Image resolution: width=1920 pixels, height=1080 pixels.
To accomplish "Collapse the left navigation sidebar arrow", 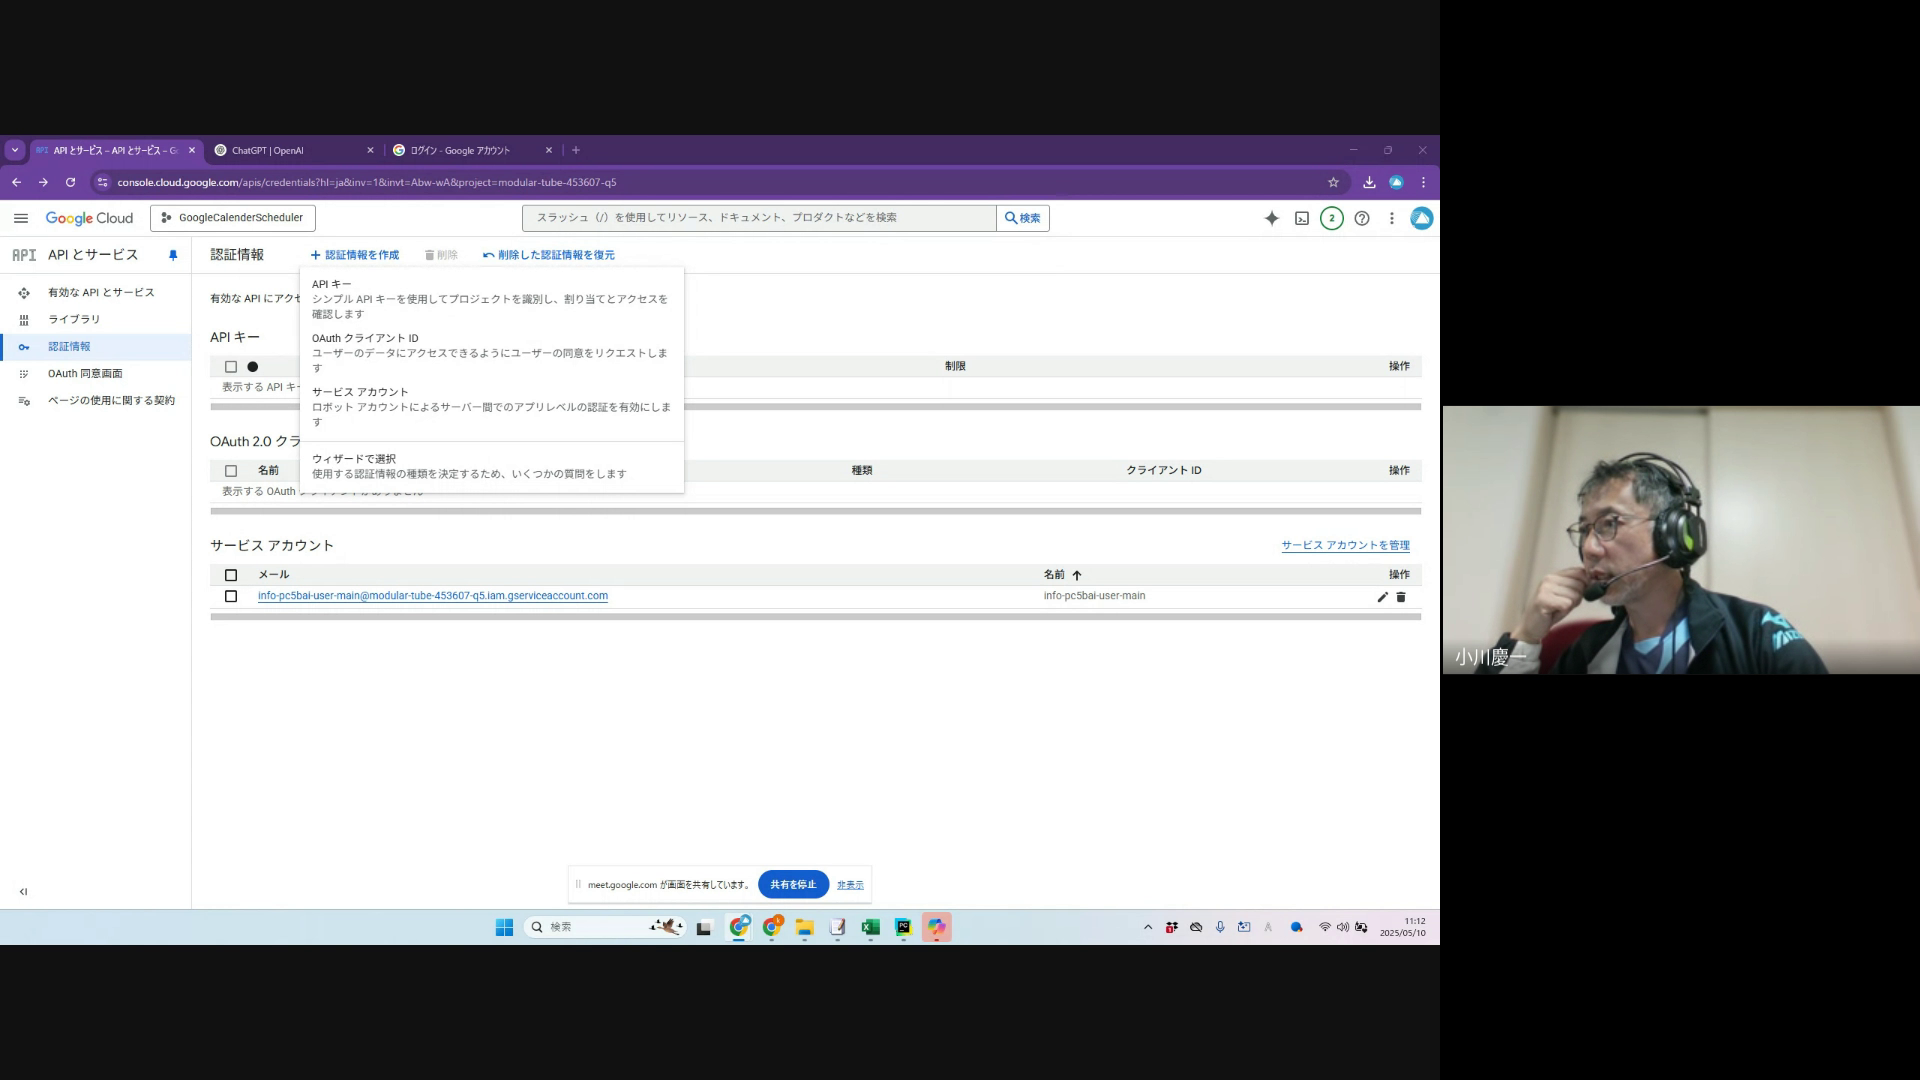I will click(x=23, y=891).
